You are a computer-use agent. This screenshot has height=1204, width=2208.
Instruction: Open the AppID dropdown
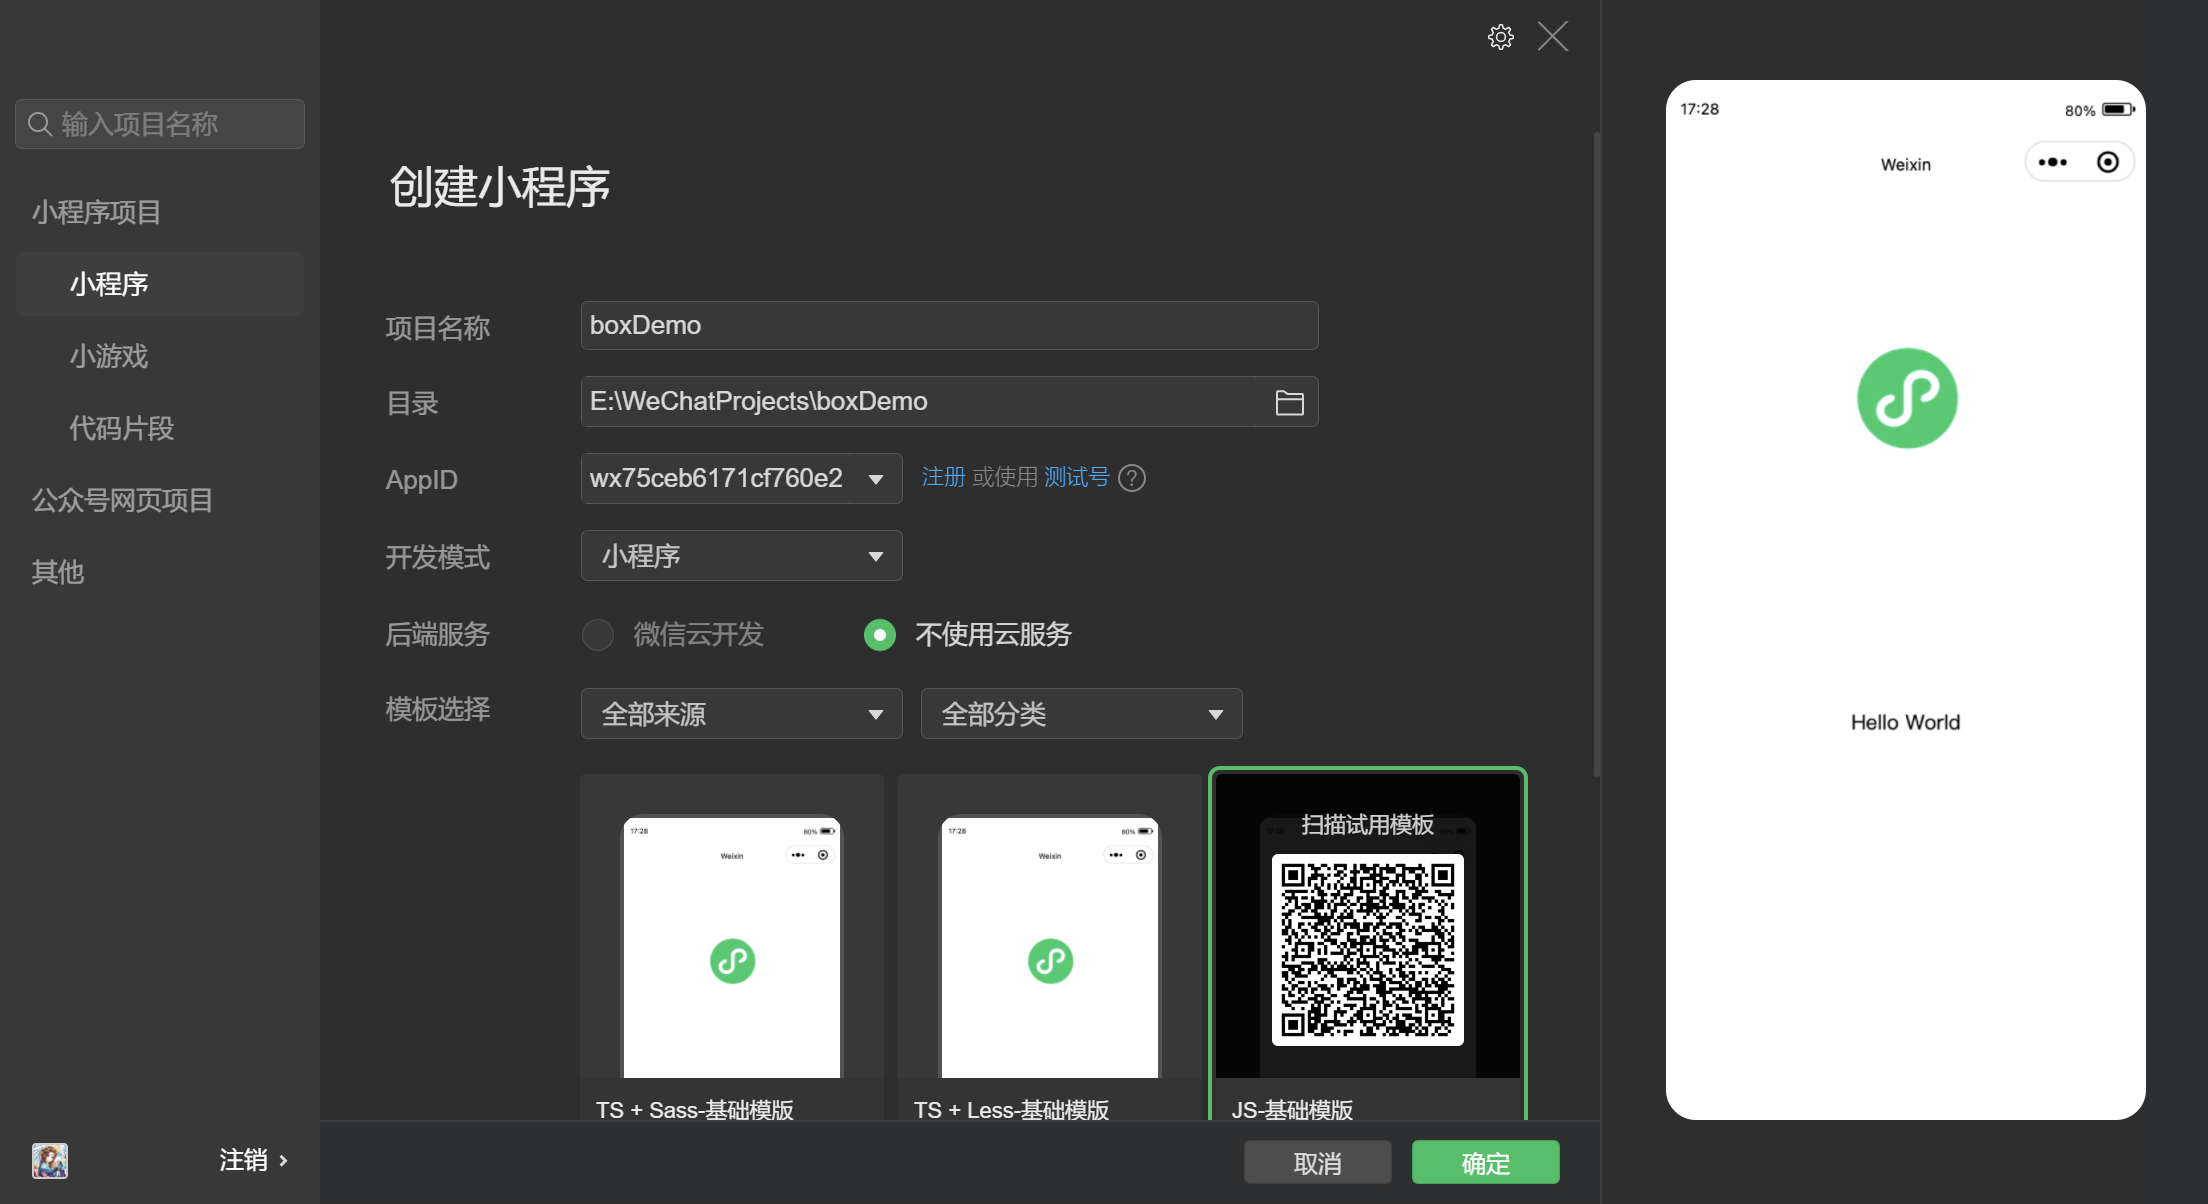[x=876, y=478]
